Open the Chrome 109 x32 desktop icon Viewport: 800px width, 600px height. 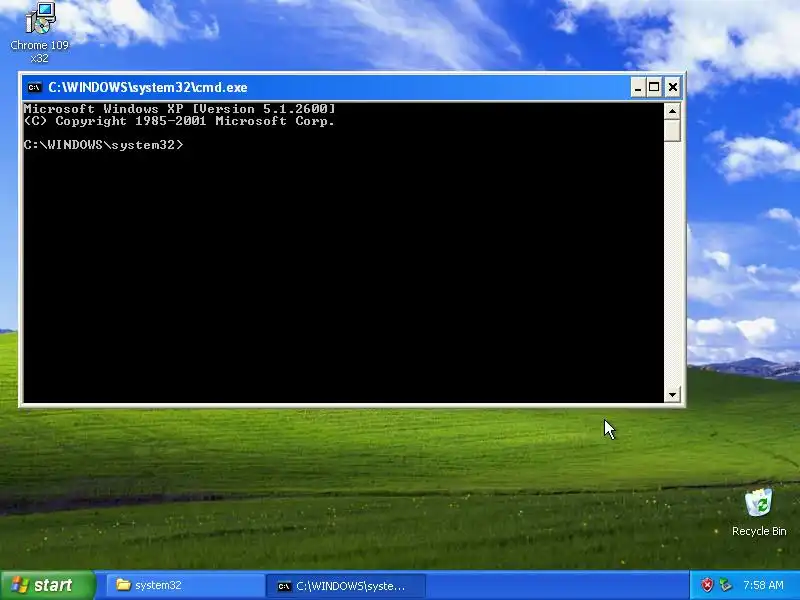pyautogui.click(x=39, y=32)
